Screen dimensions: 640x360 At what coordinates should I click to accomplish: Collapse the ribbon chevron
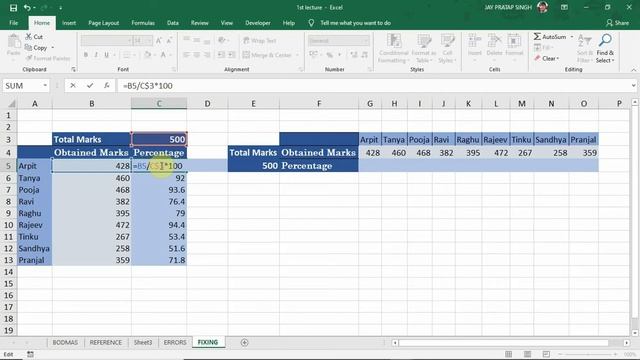(x=633, y=70)
